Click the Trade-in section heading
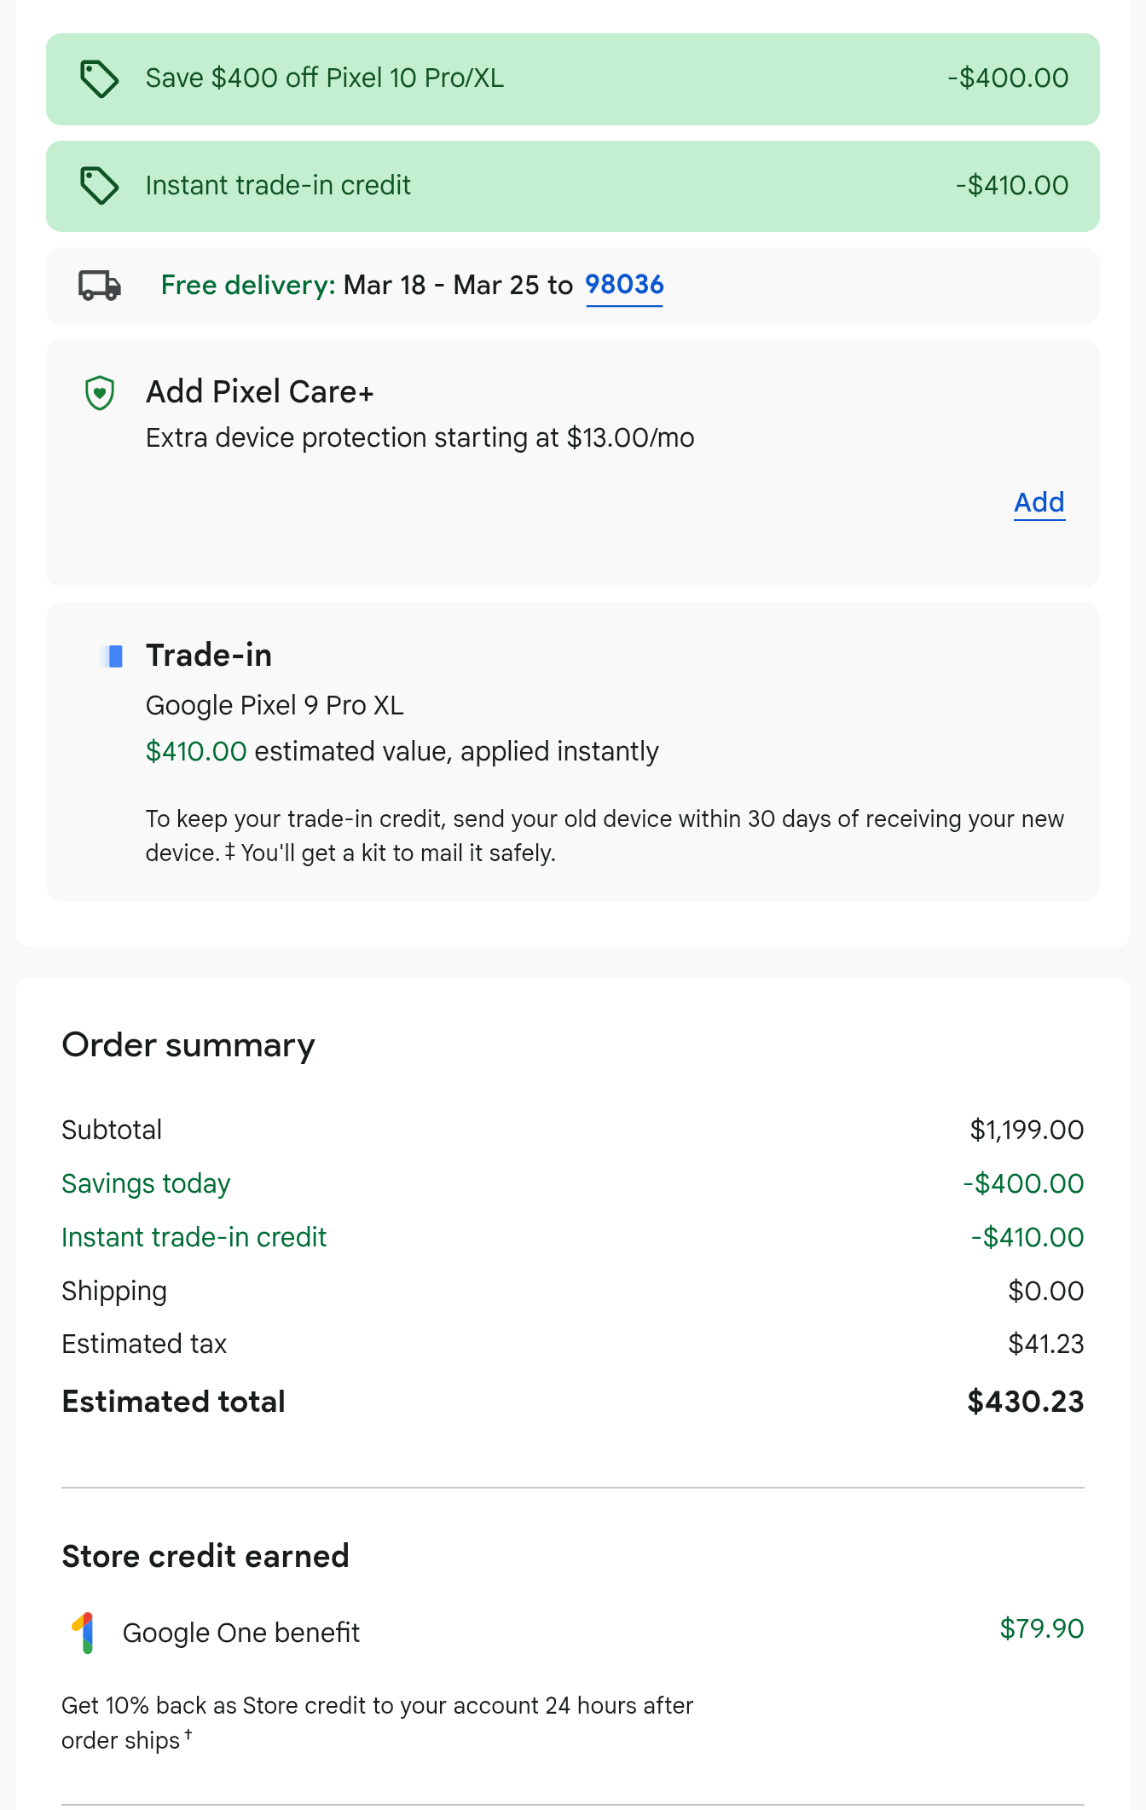This screenshot has width=1146, height=1810. point(209,655)
